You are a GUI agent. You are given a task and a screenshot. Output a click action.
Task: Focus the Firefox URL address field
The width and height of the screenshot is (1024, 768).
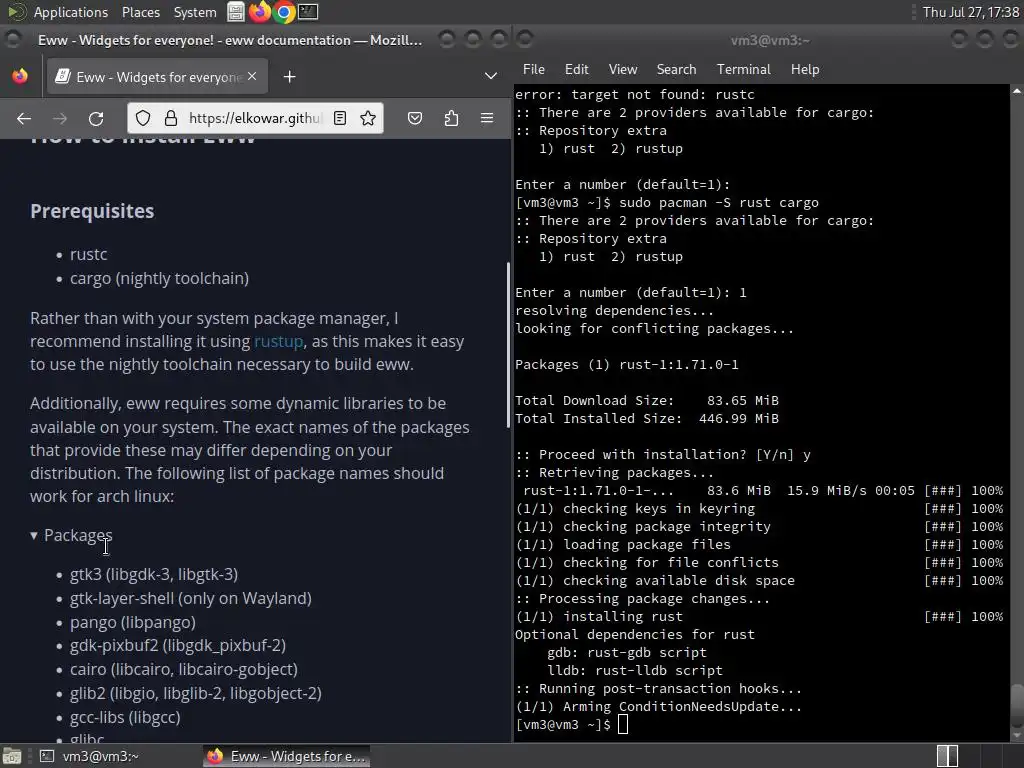tap(255, 118)
